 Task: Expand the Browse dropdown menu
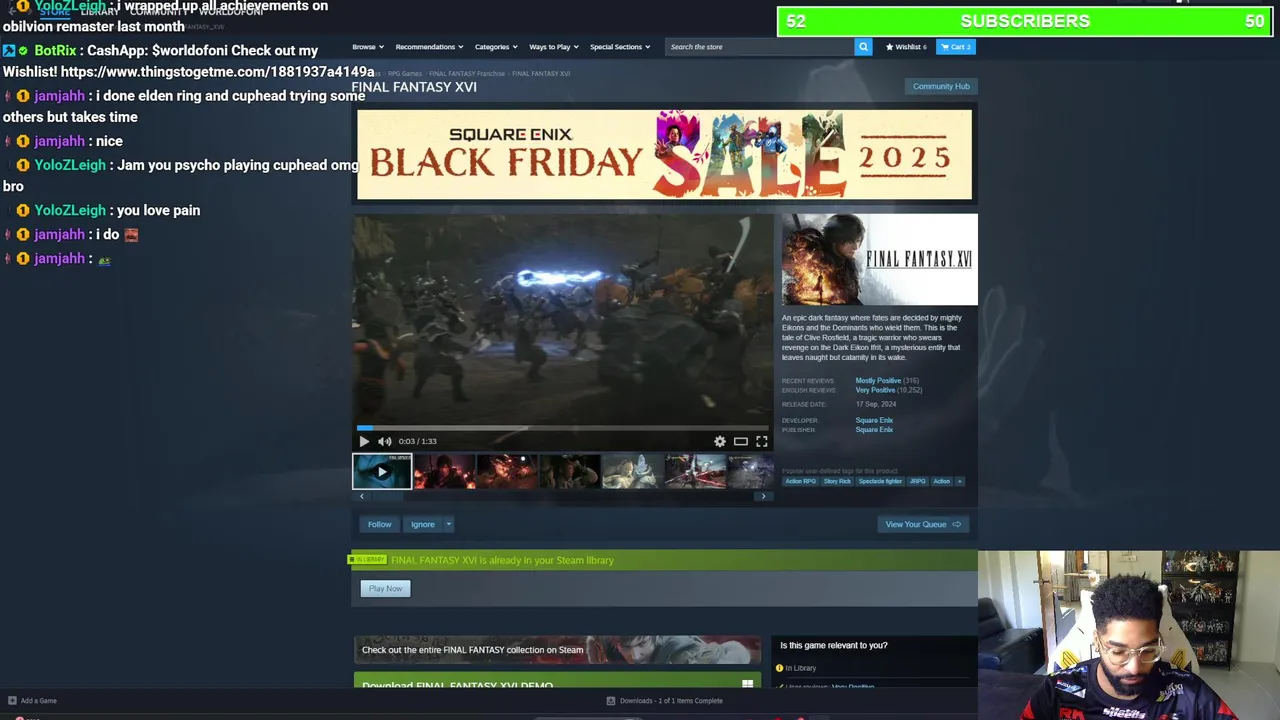[x=367, y=47]
